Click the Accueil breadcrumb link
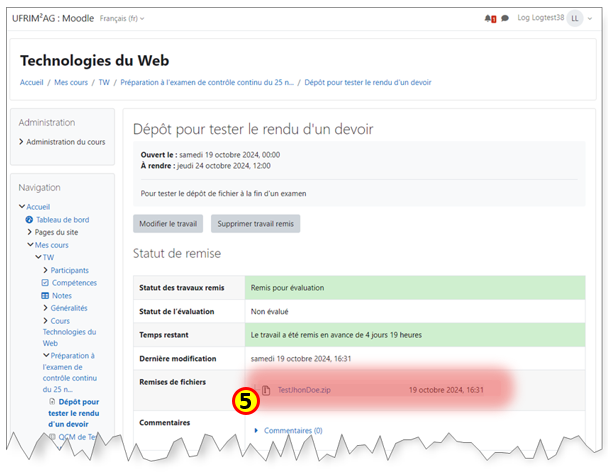The width and height of the screenshot is (608, 472). click(31, 82)
